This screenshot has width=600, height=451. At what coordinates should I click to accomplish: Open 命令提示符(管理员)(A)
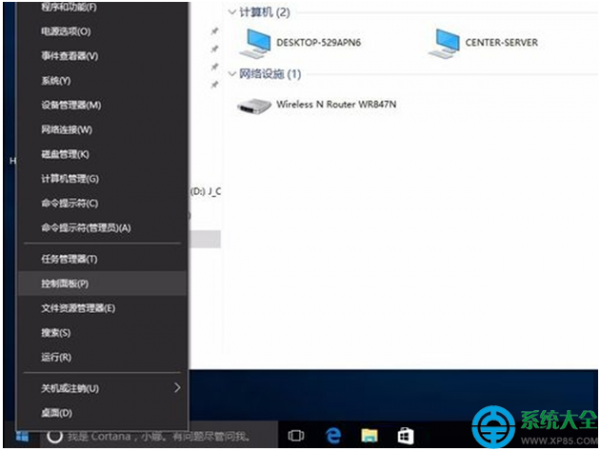(103, 228)
